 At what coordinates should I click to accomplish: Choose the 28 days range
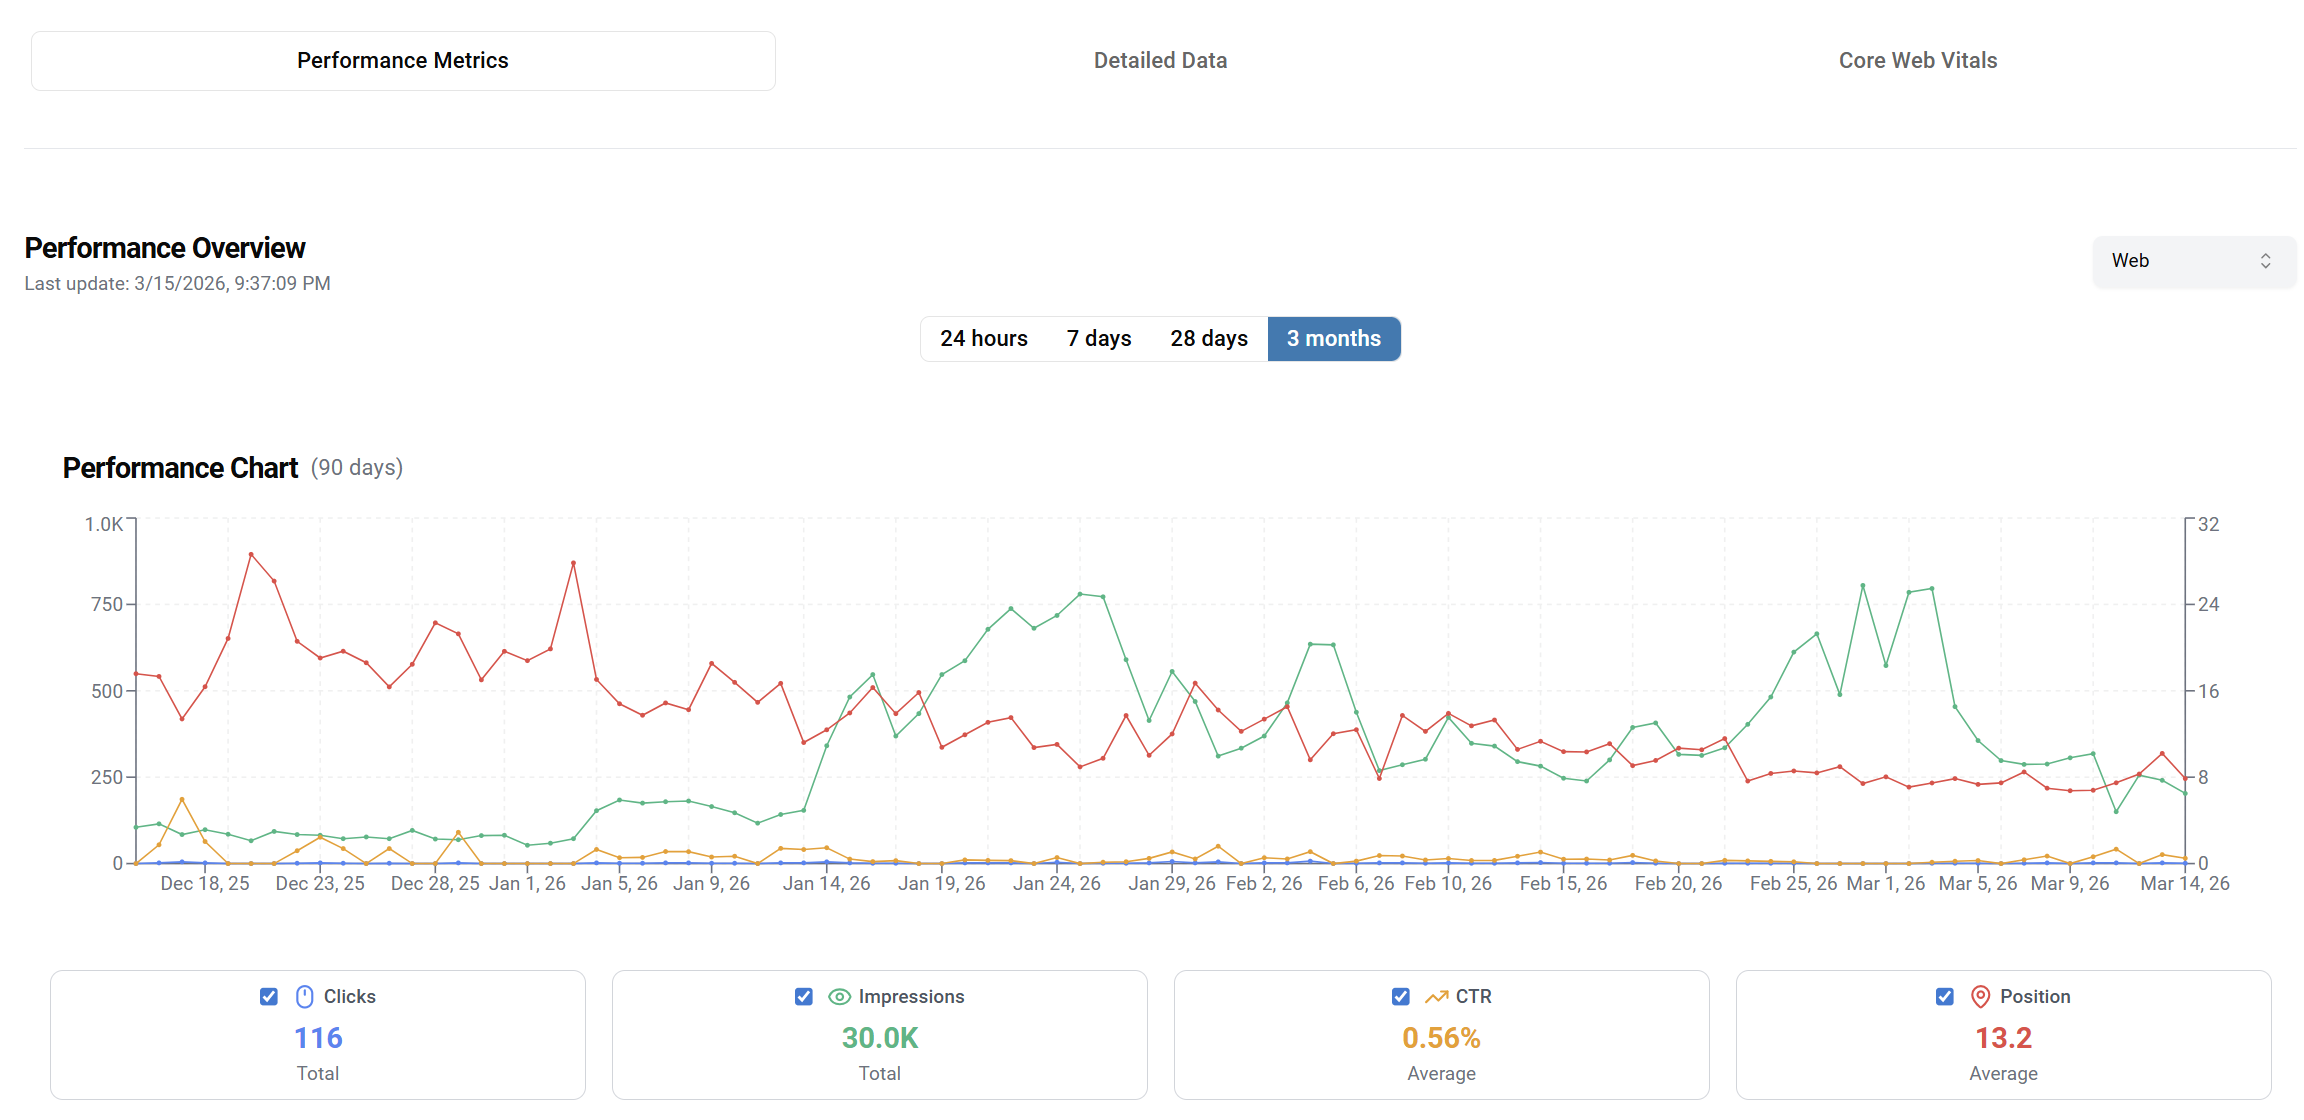click(1208, 338)
